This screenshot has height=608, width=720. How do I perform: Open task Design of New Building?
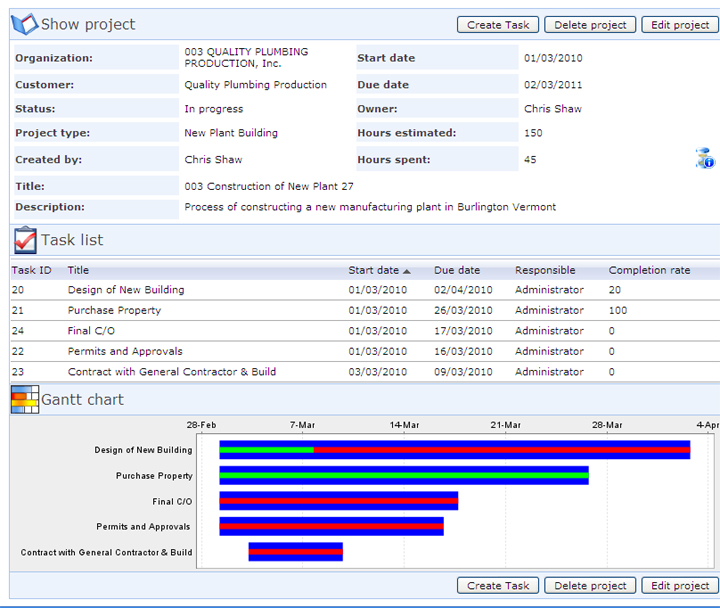tap(126, 290)
